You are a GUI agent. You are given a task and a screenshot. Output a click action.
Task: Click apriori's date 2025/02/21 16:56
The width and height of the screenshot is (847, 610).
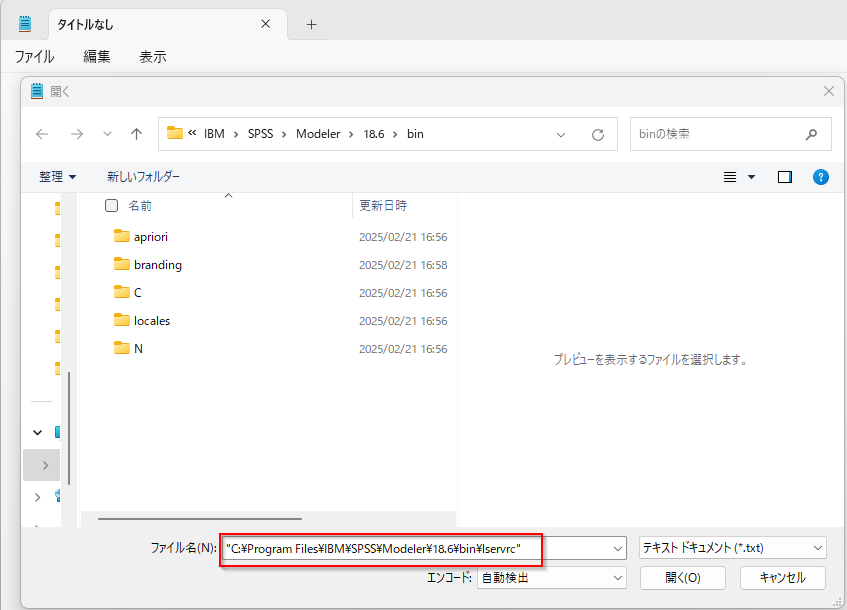coord(403,237)
